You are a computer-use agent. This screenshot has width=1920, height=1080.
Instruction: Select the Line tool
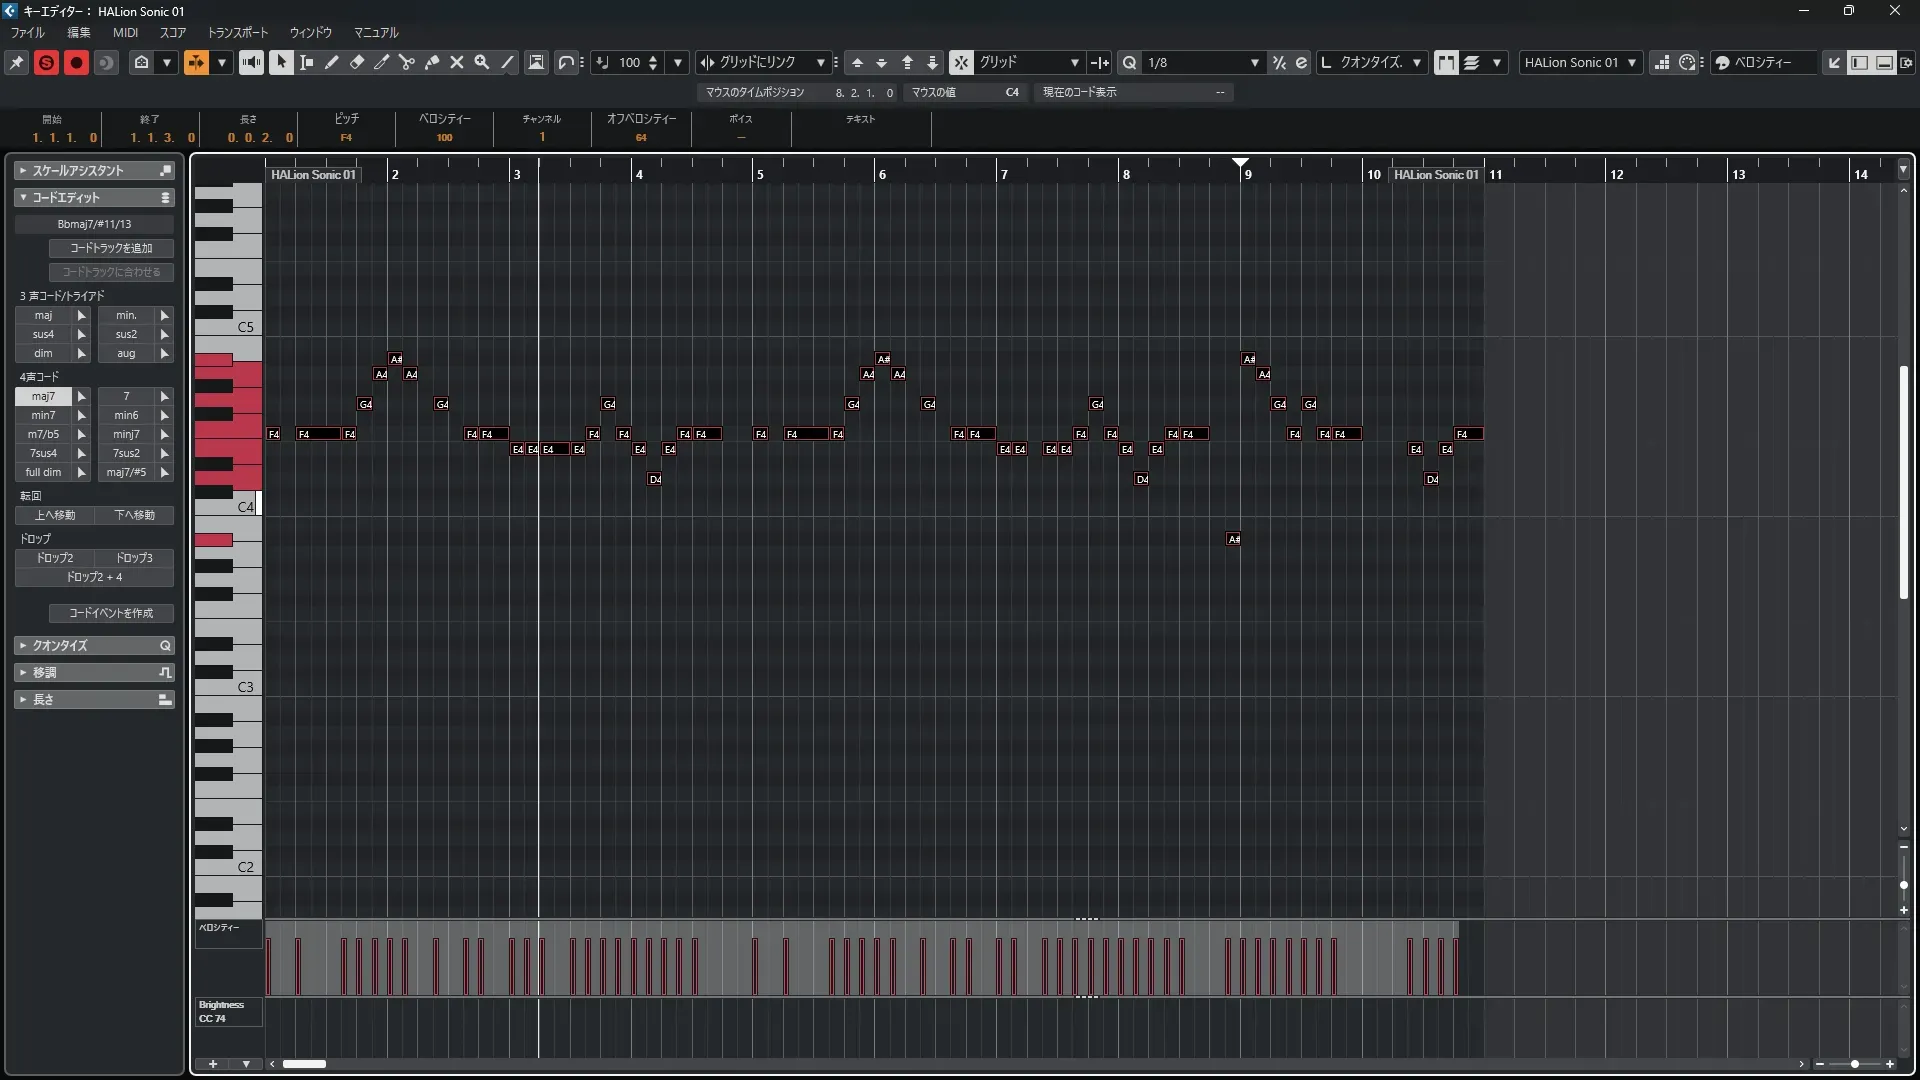tap(508, 62)
